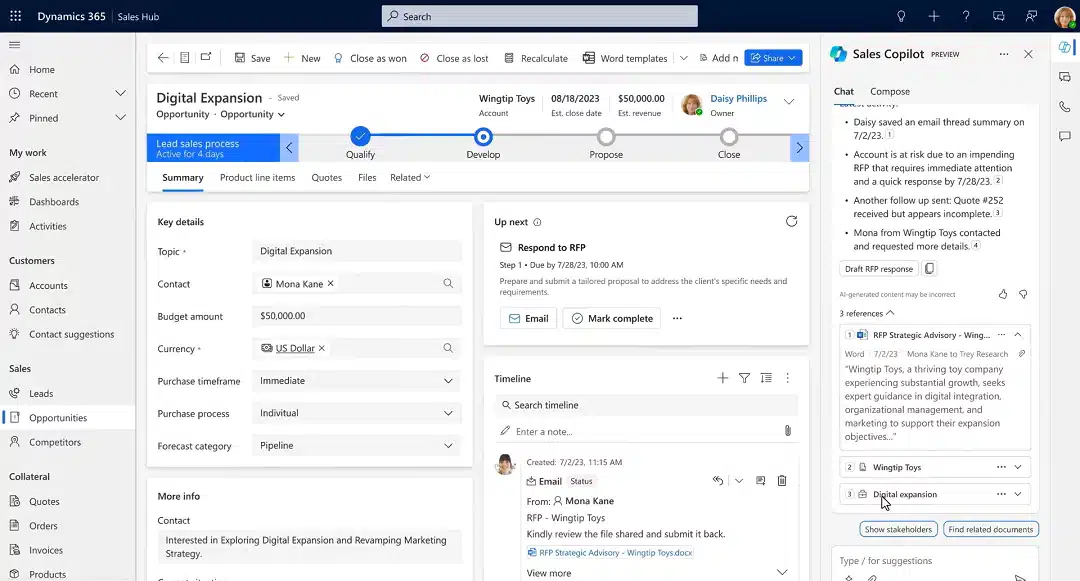
Task: Give thumbs up to Copilot response
Action: tap(1003, 294)
